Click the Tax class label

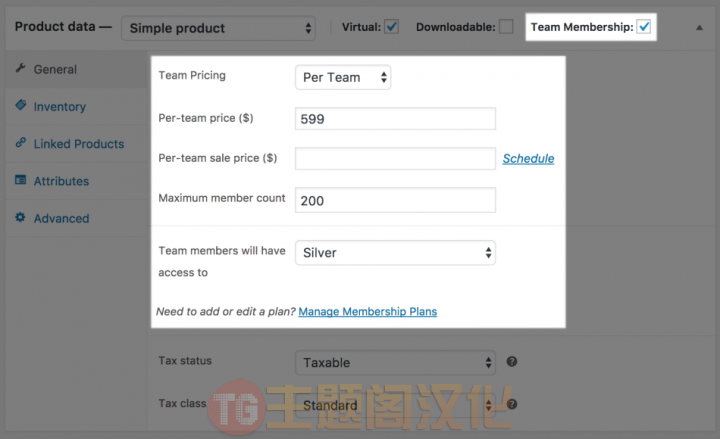[182, 403]
